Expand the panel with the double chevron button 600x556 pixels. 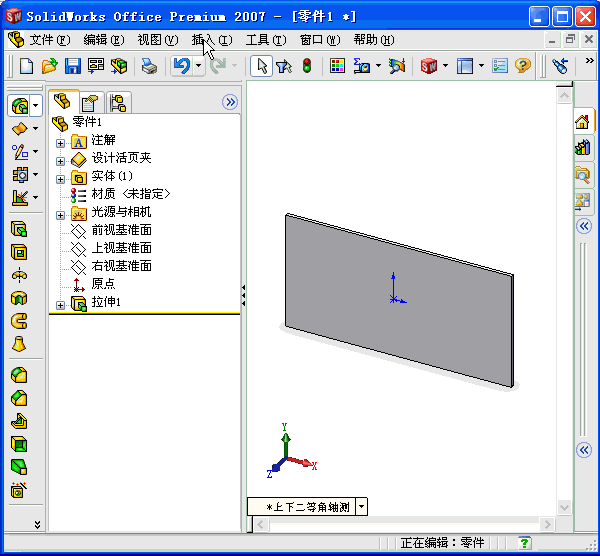click(x=230, y=102)
